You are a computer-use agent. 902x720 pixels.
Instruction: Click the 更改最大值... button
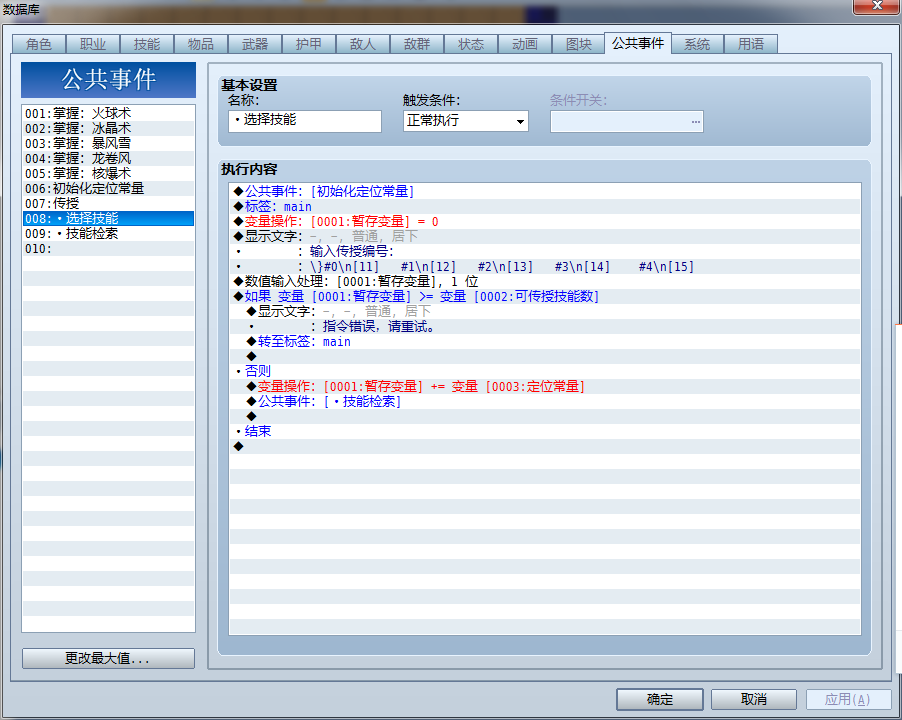pos(108,658)
